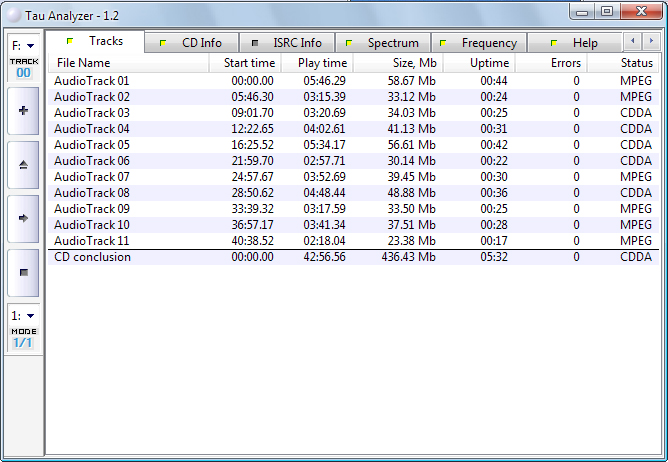Open the Help tab
This screenshot has height=462, width=668.
click(576, 43)
